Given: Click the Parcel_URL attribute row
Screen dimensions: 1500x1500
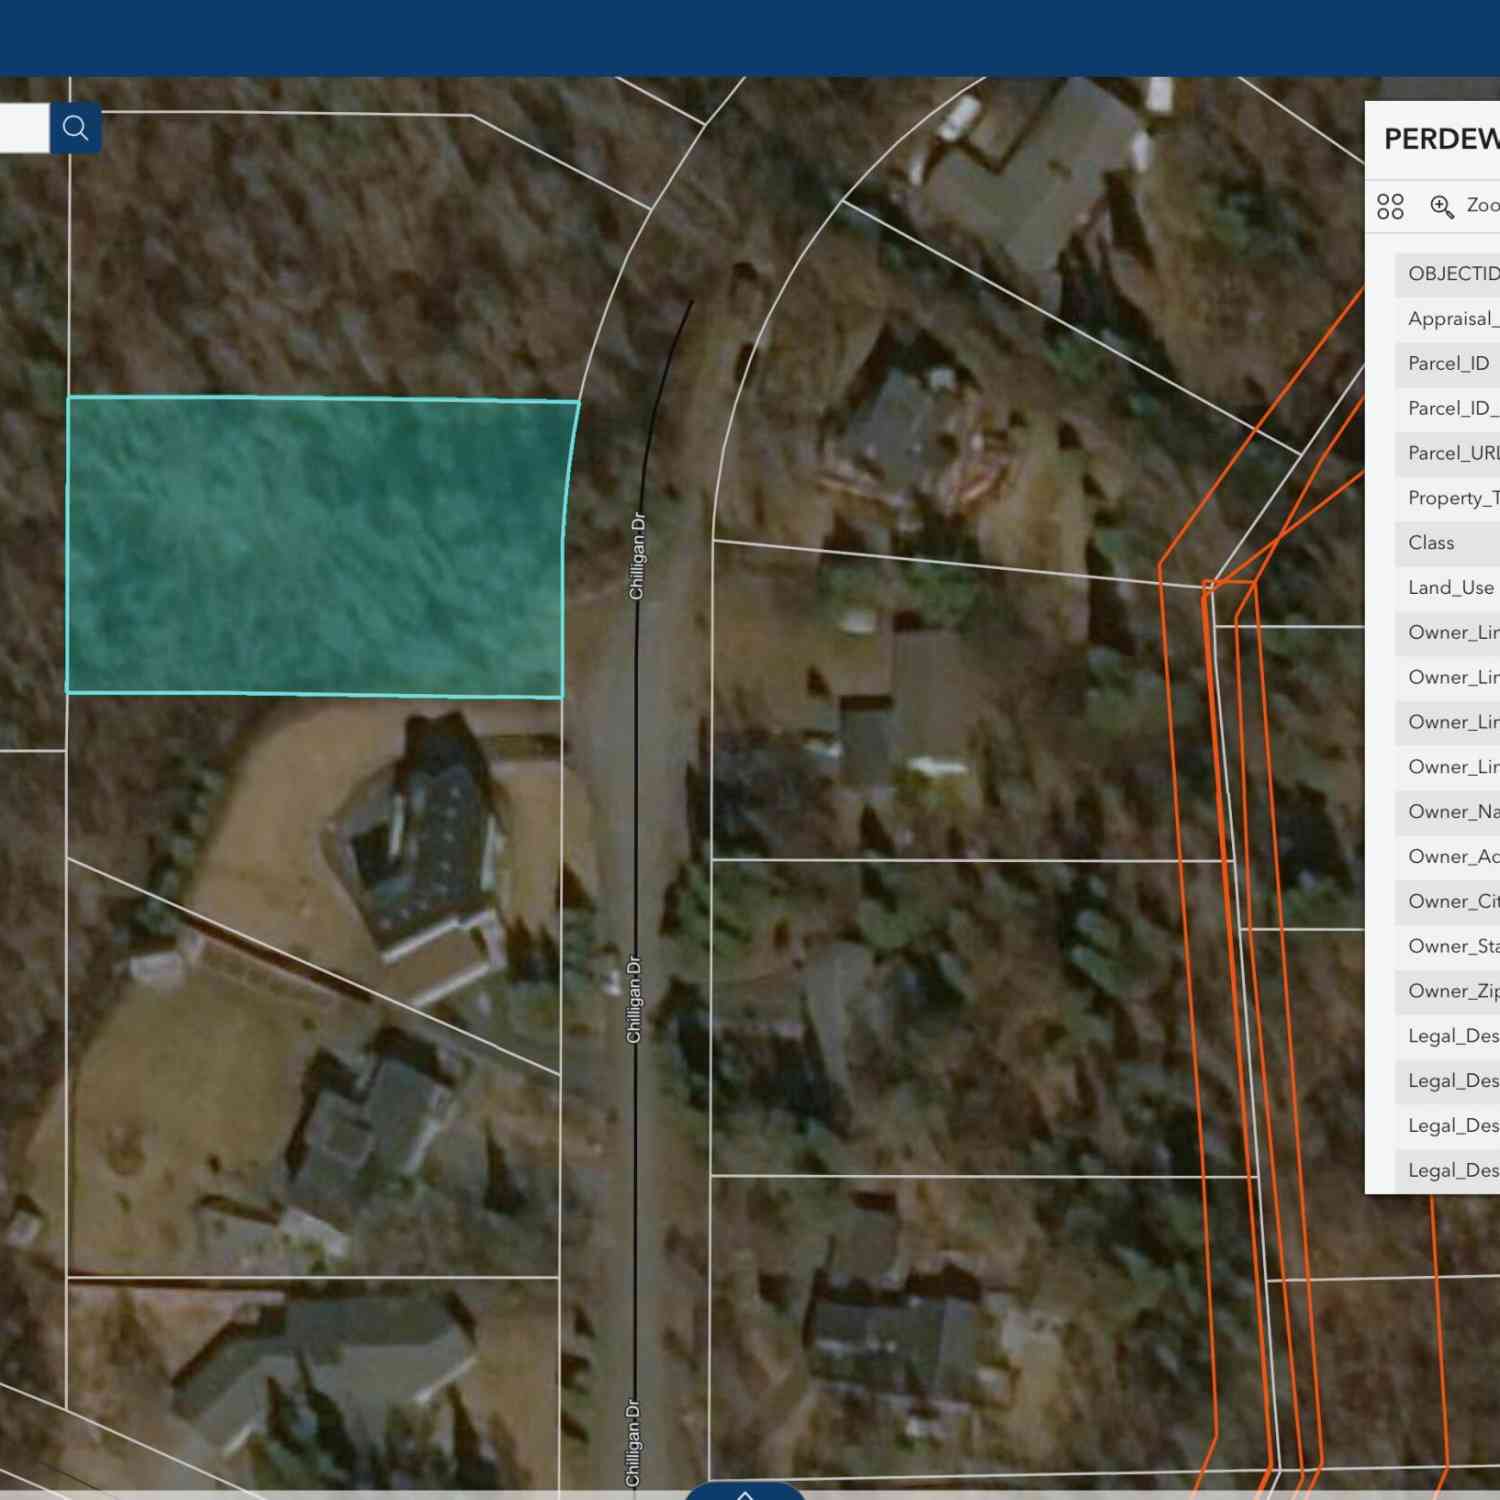Looking at the screenshot, I should click(1448, 453).
